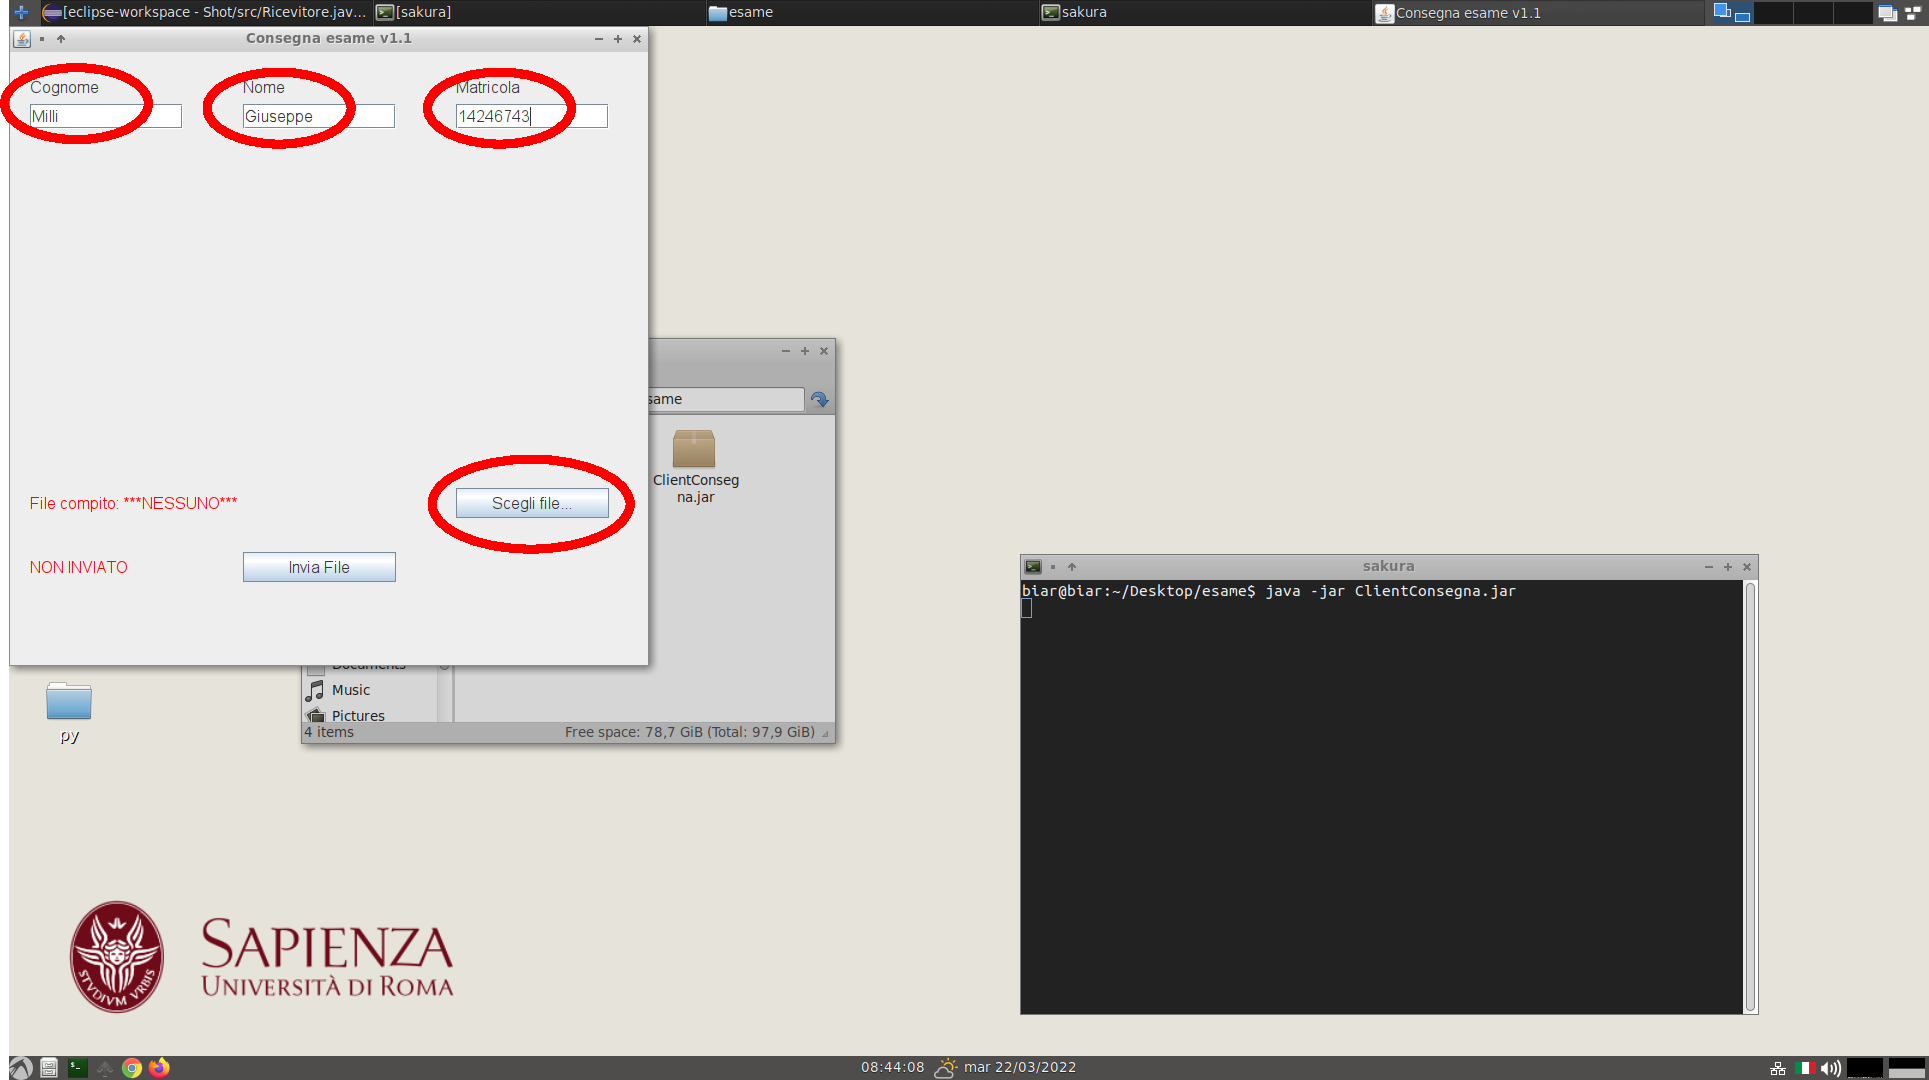The height and width of the screenshot is (1080, 1929).
Task: Focus the Cognome text field
Action: click(x=105, y=116)
